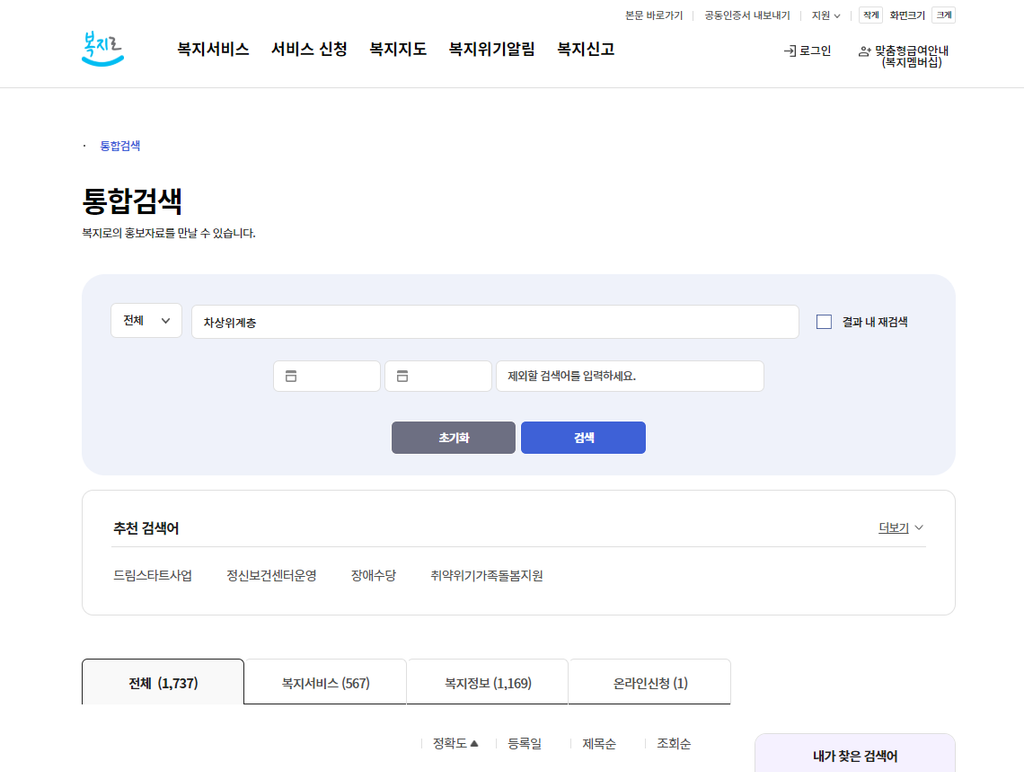1024x772 pixels.
Task: Select recommended keyword 정신보건센터운영
Action: [x=272, y=575]
